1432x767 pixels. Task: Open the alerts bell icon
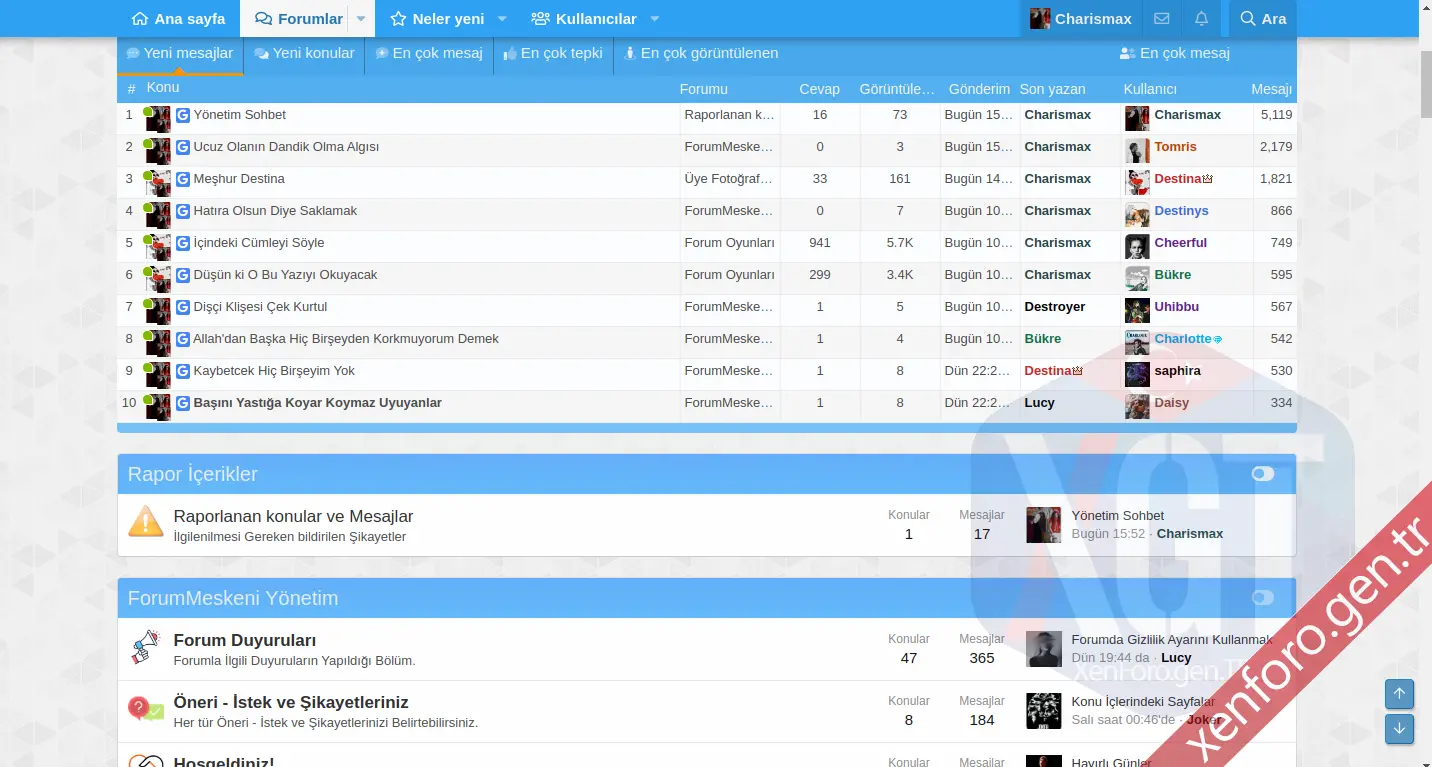click(x=1201, y=19)
